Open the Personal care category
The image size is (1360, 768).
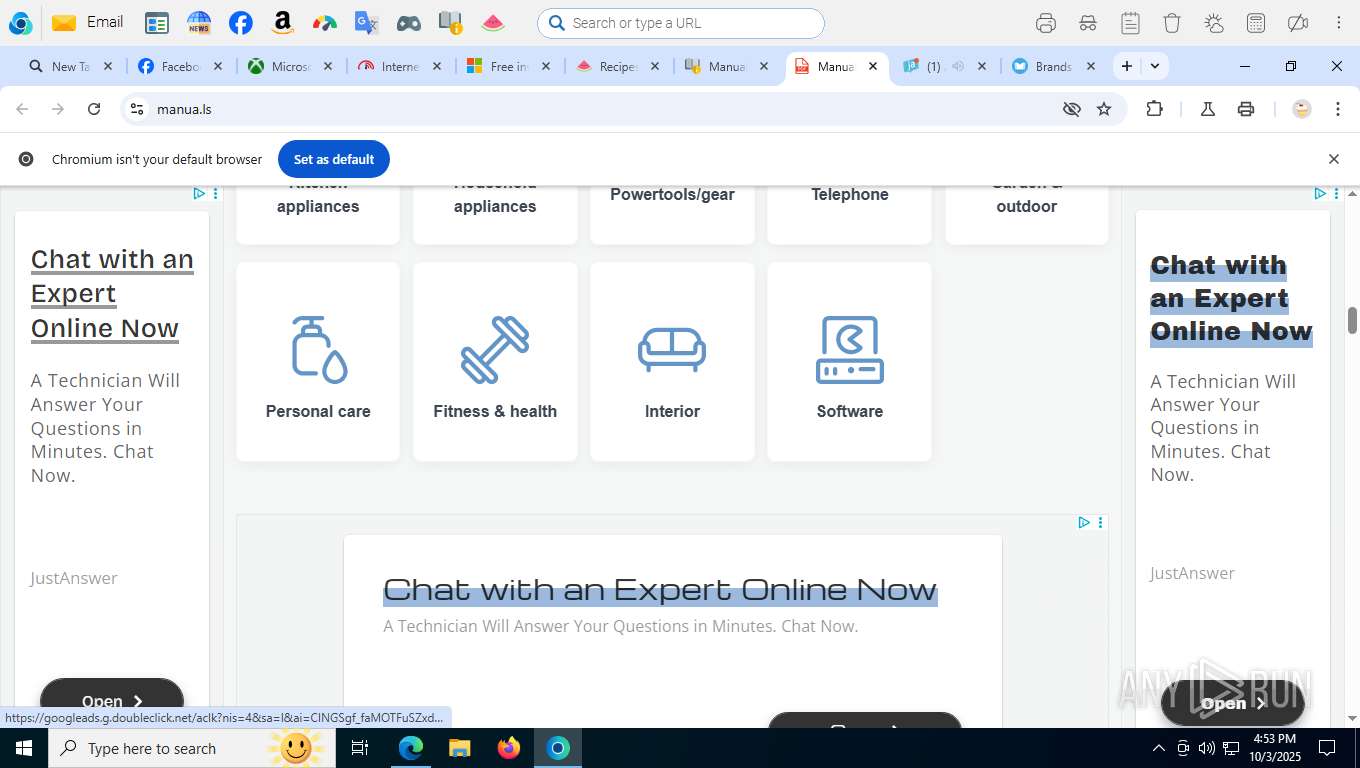pos(318,362)
